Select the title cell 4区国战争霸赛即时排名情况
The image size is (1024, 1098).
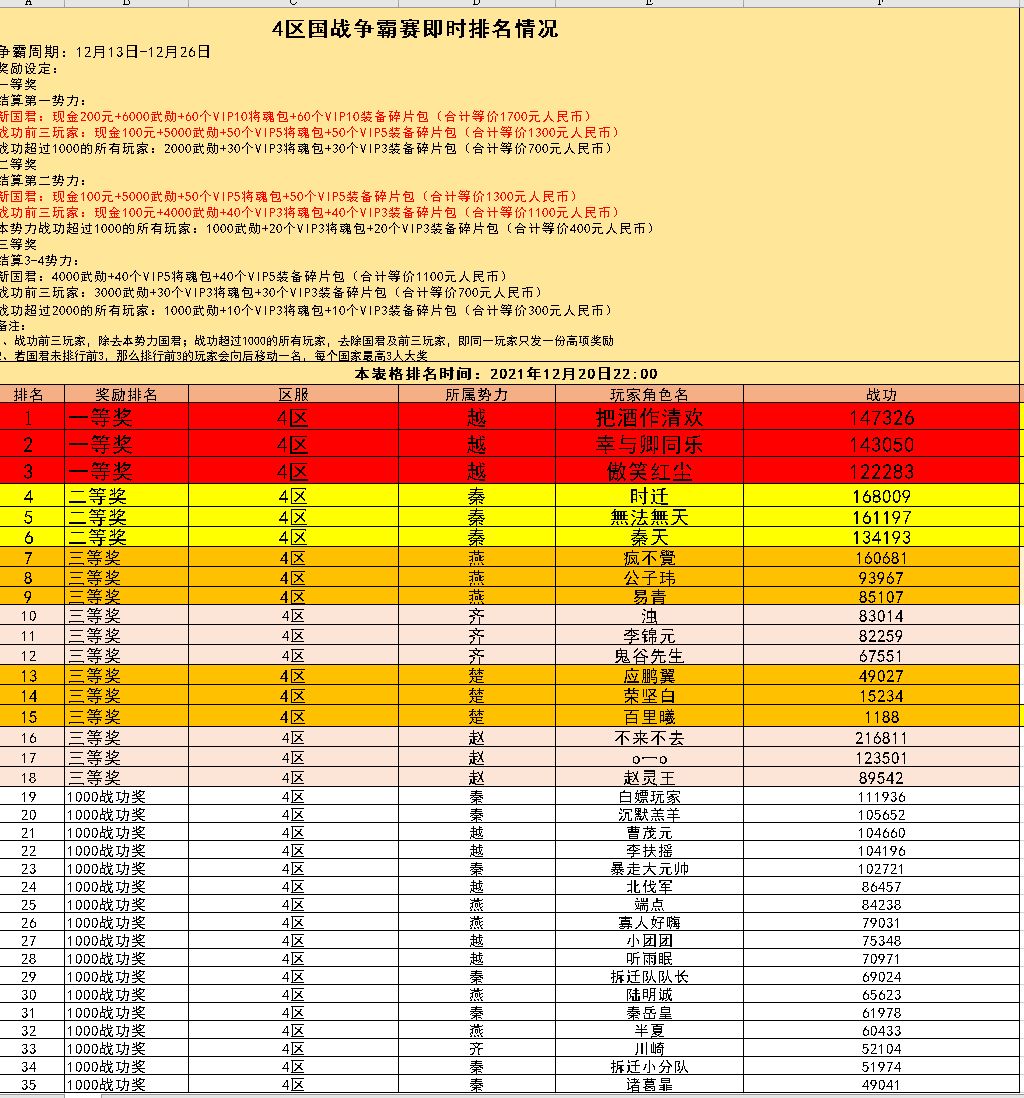click(x=415, y=29)
